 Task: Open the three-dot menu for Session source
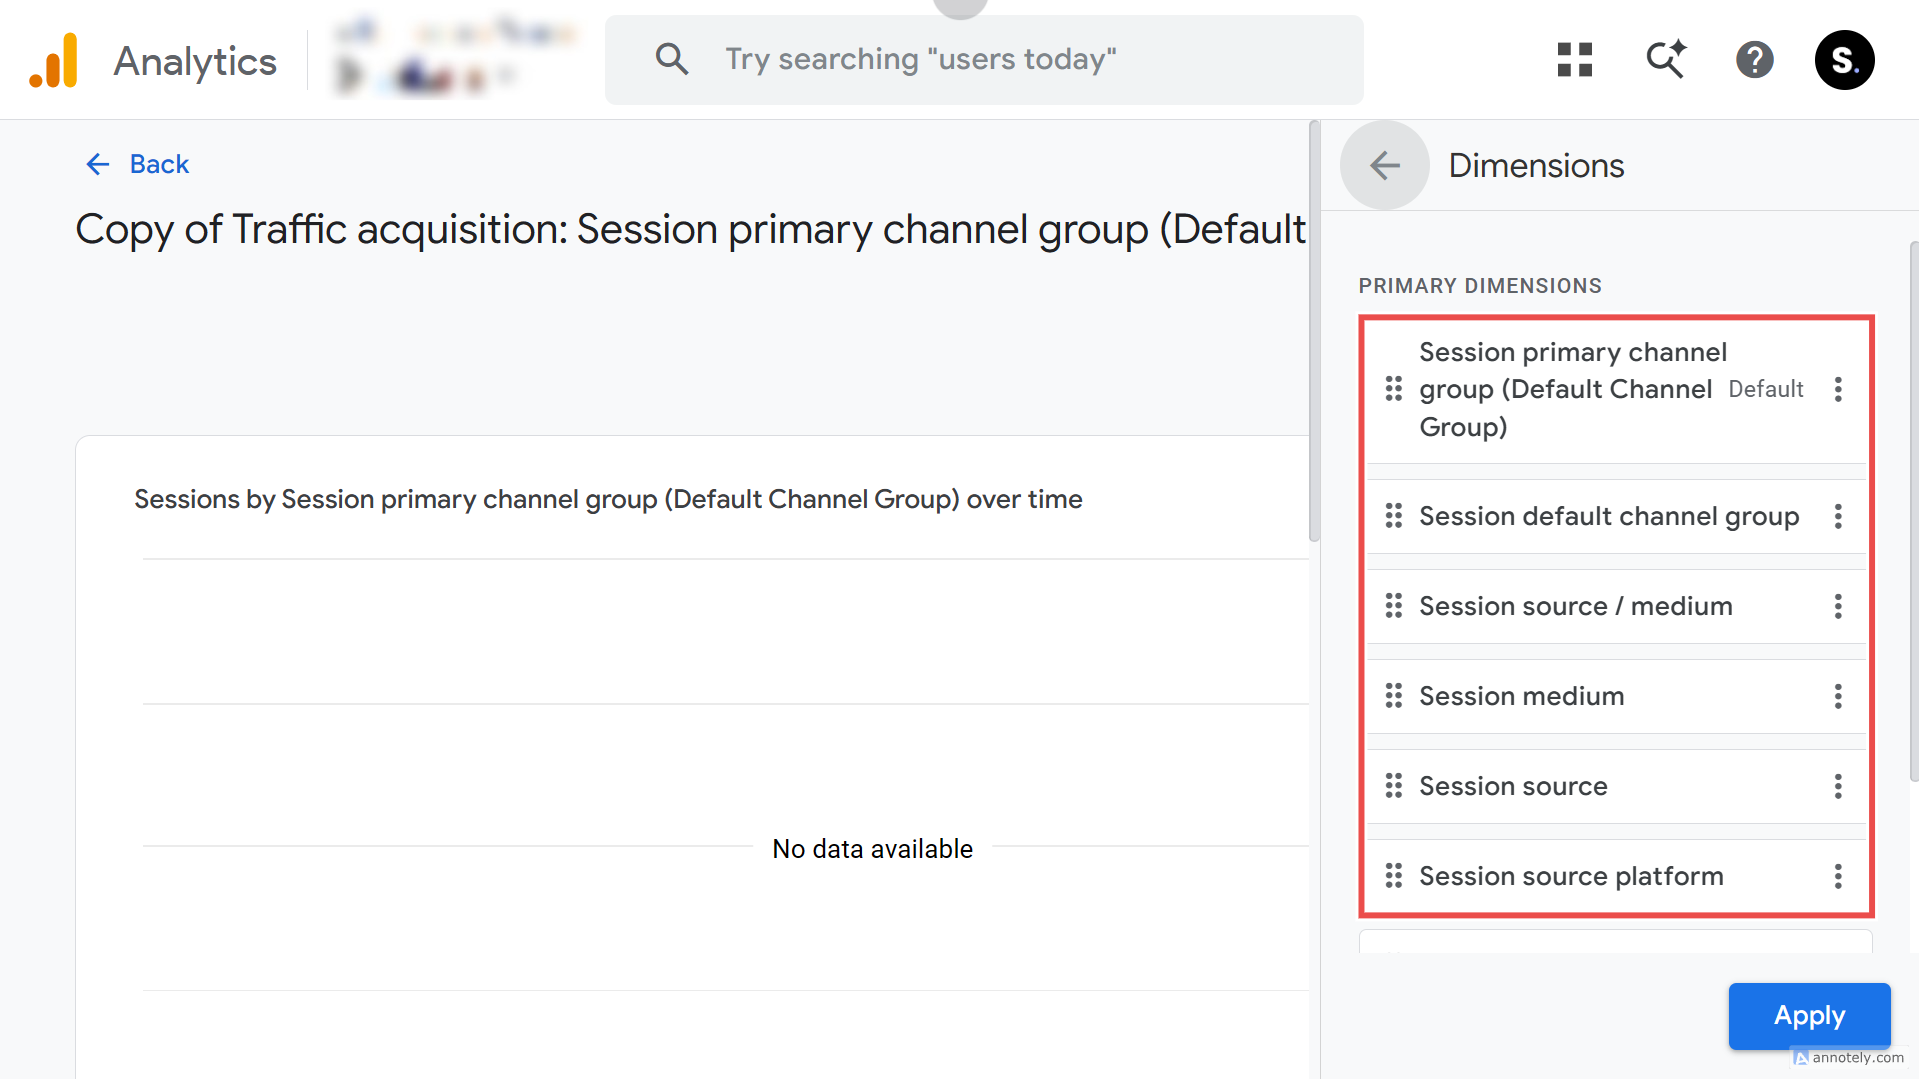coord(1838,786)
